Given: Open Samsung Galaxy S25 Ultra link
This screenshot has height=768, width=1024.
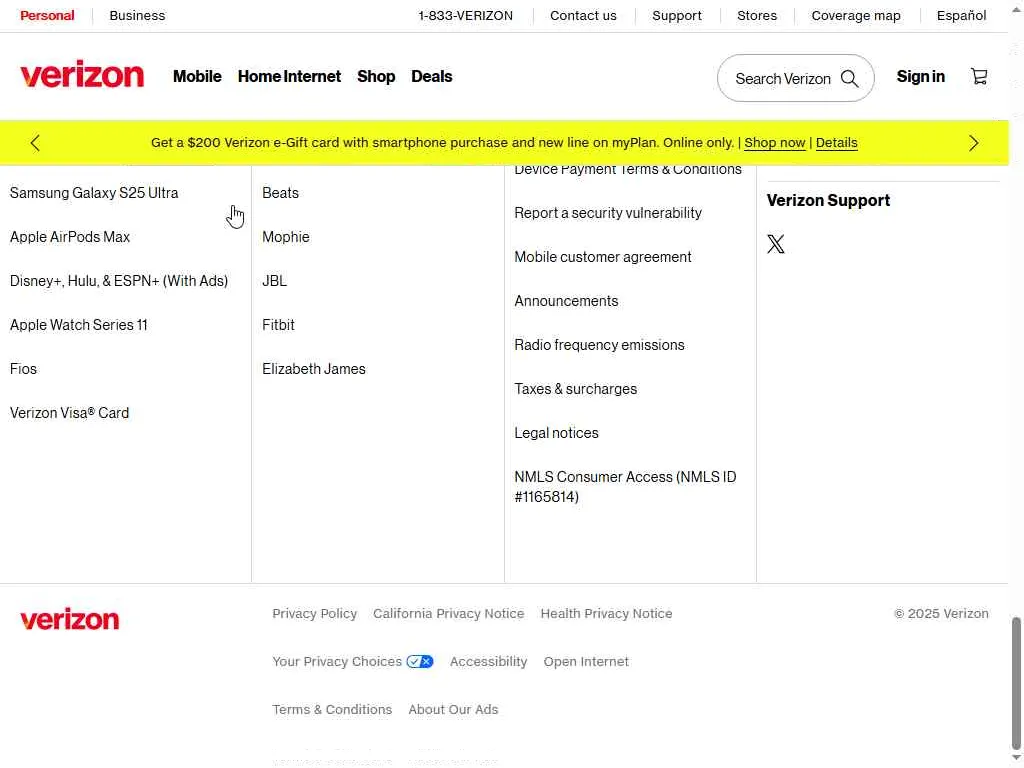Looking at the screenshot, I should [94, 193].
